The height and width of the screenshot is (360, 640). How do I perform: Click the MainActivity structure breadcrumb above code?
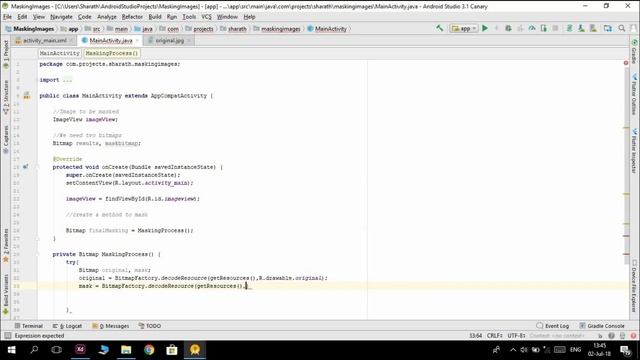click(x=60, y=53)
